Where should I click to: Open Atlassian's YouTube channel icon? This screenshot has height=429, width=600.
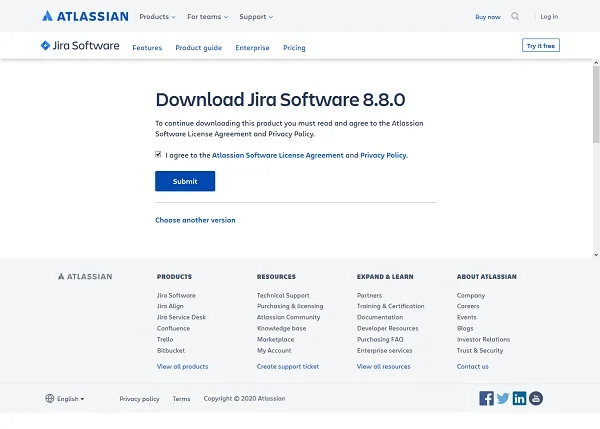click(x=536, y=398)
